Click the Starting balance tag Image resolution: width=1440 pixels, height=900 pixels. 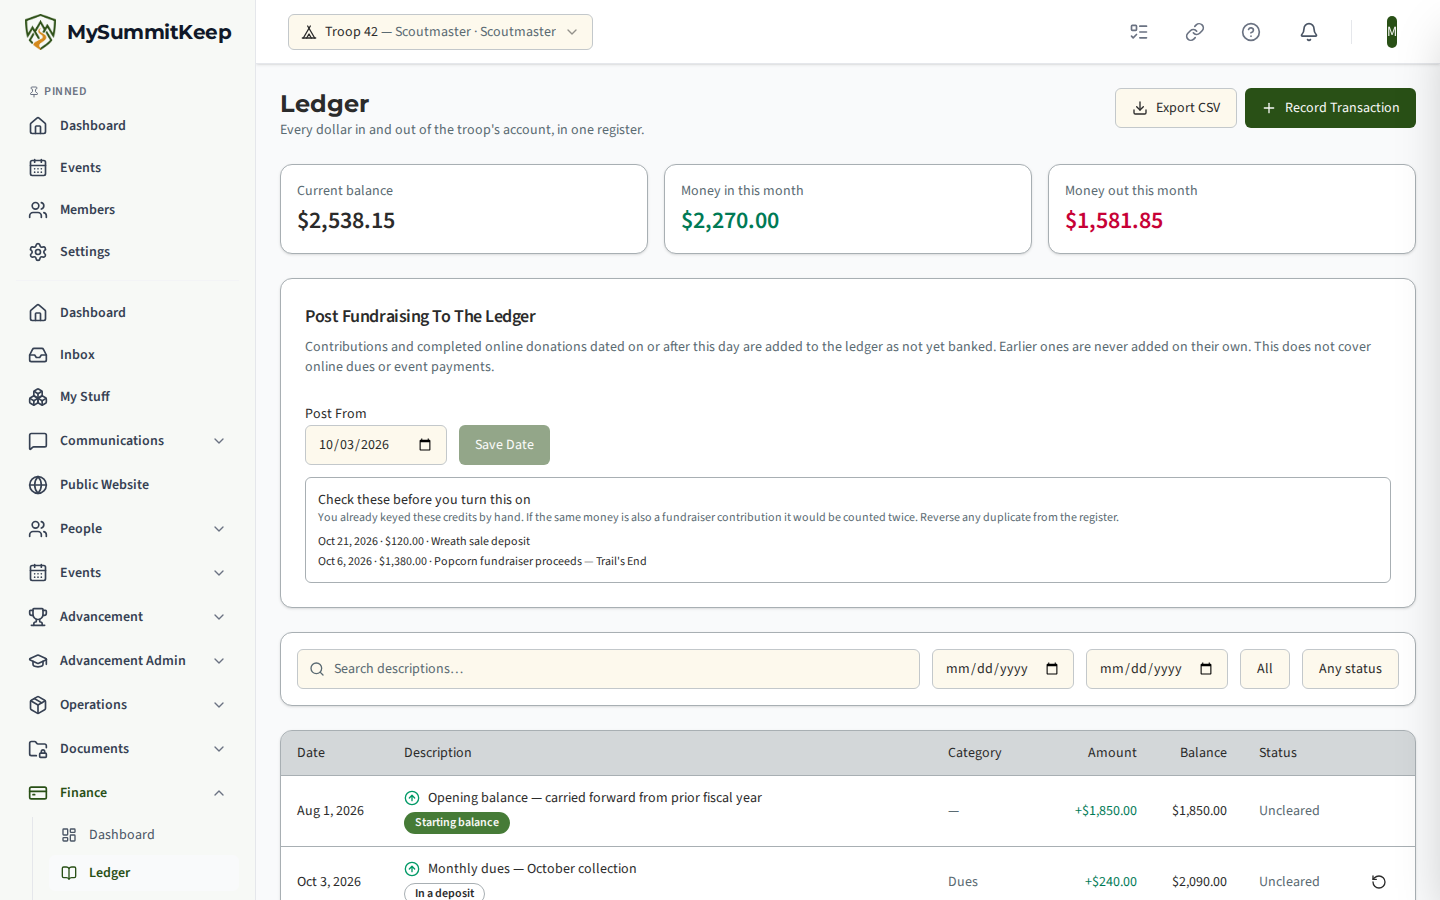pyautogui.click(x=457, y=823)
